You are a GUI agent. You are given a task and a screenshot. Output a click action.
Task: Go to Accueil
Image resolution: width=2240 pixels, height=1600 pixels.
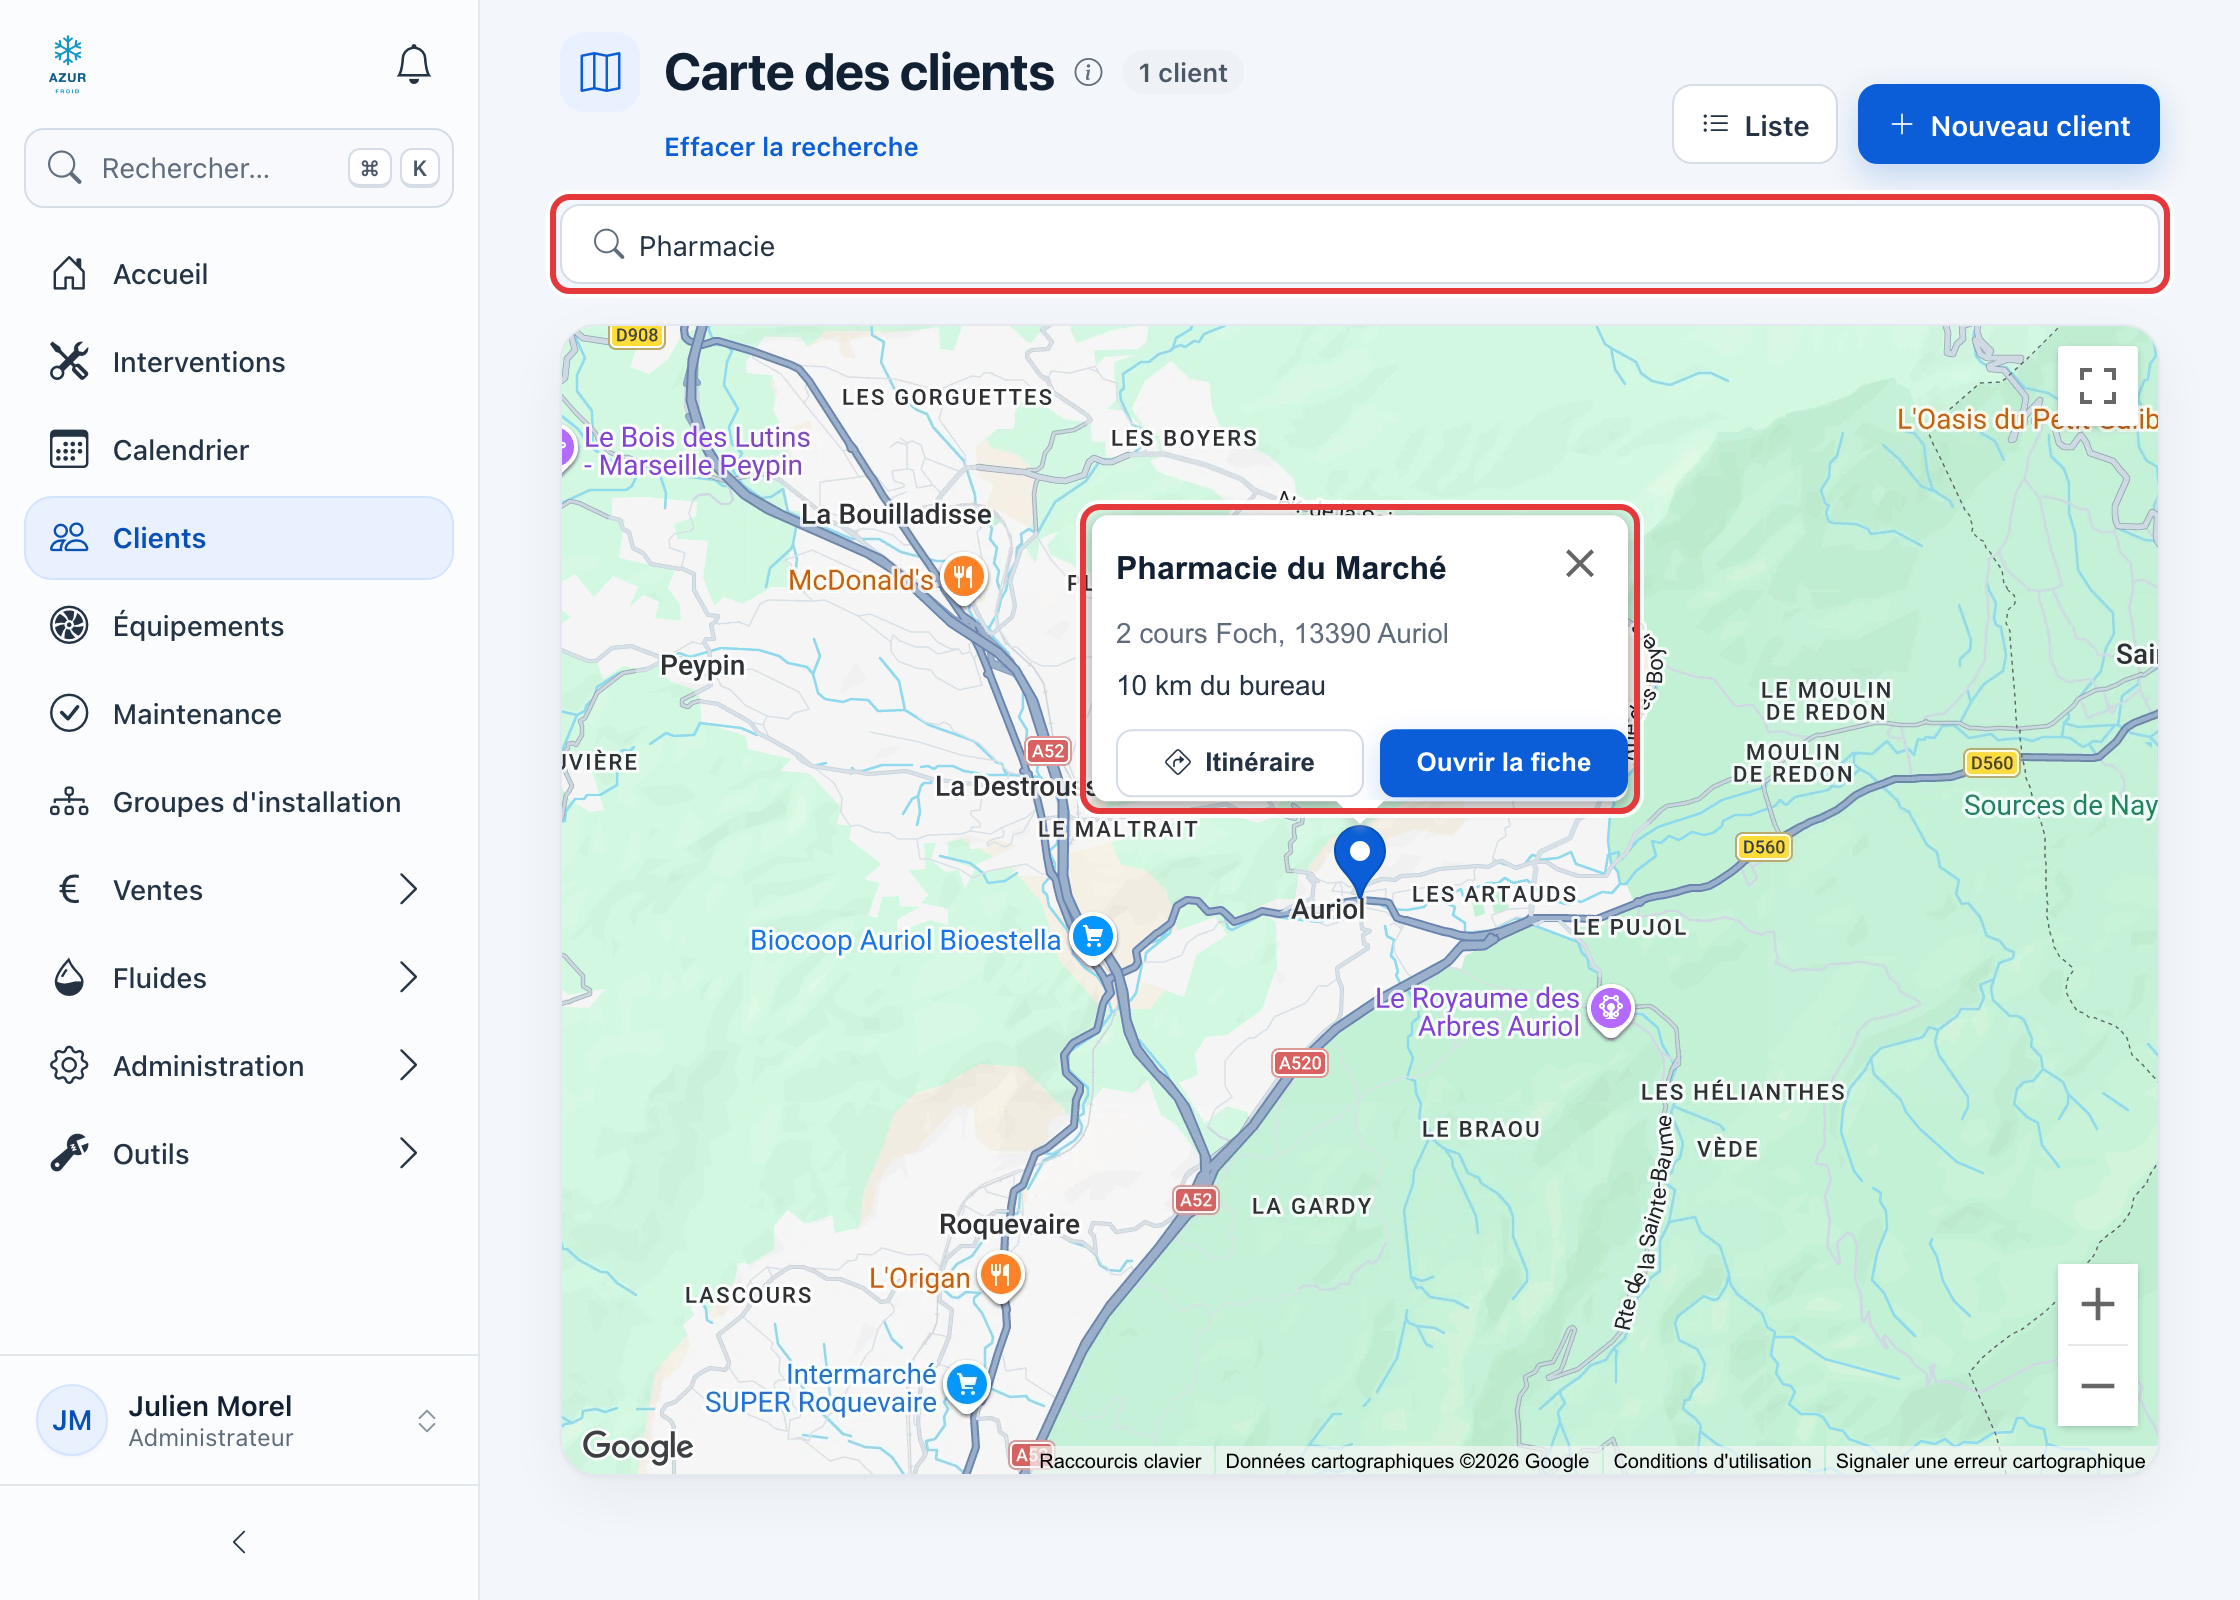tap(239, 274)
